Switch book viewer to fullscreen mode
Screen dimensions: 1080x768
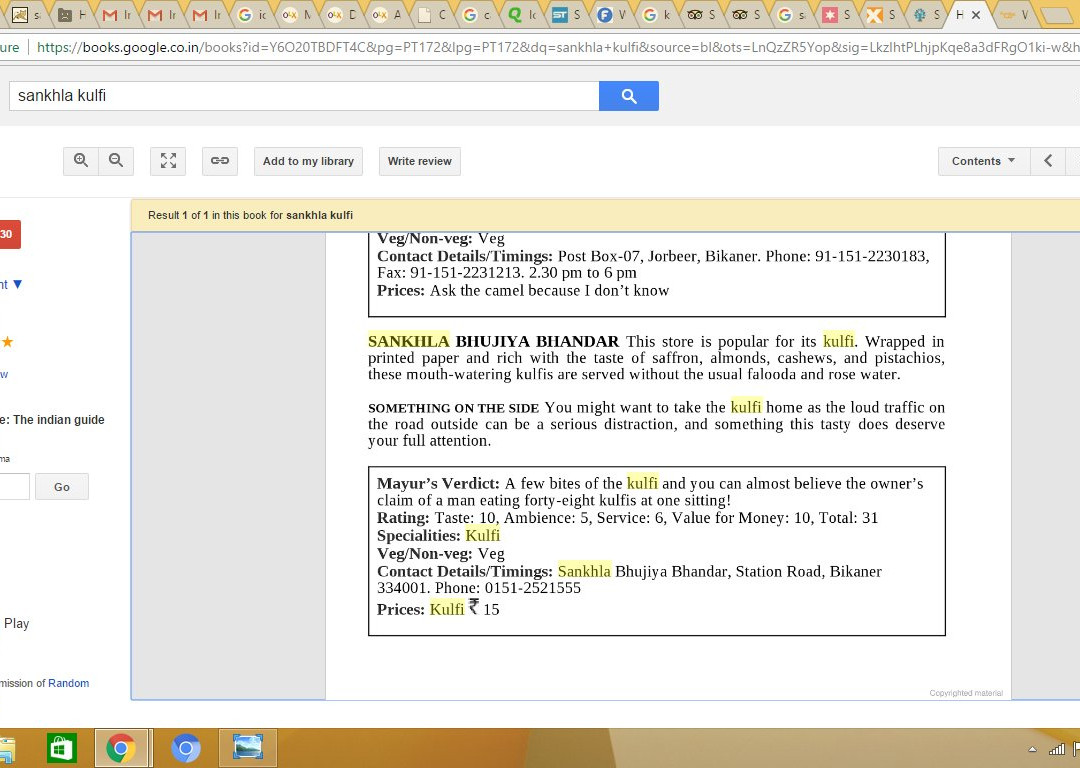pos(168,160)
